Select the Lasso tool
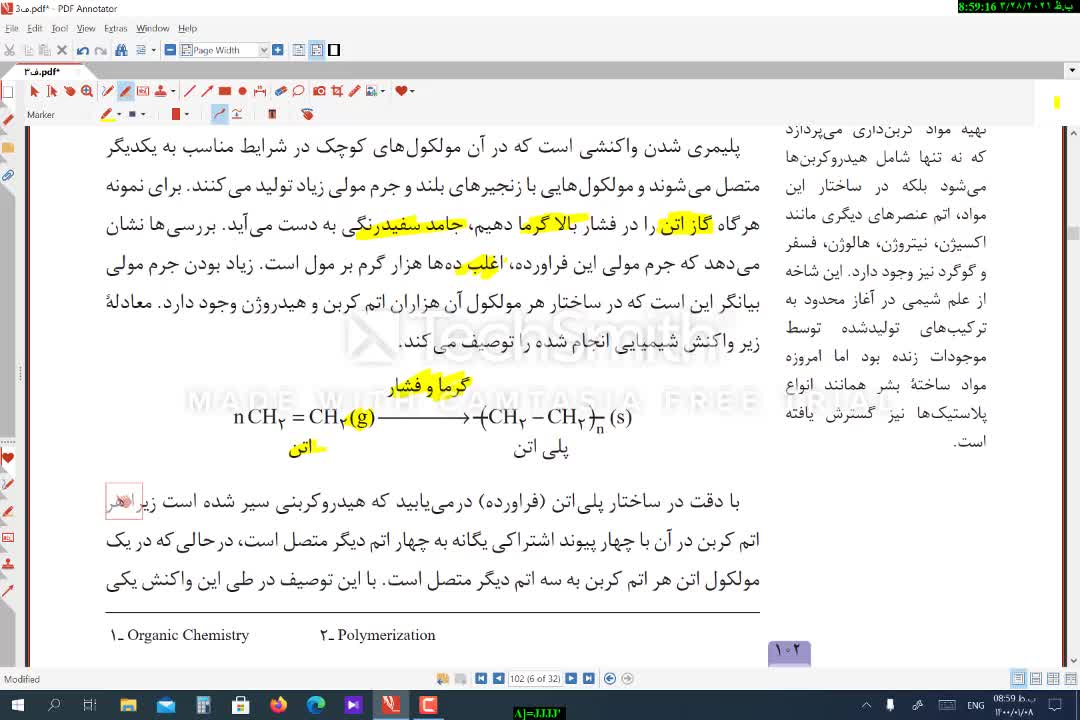The image size is (1080, 720). coord(298,91)
